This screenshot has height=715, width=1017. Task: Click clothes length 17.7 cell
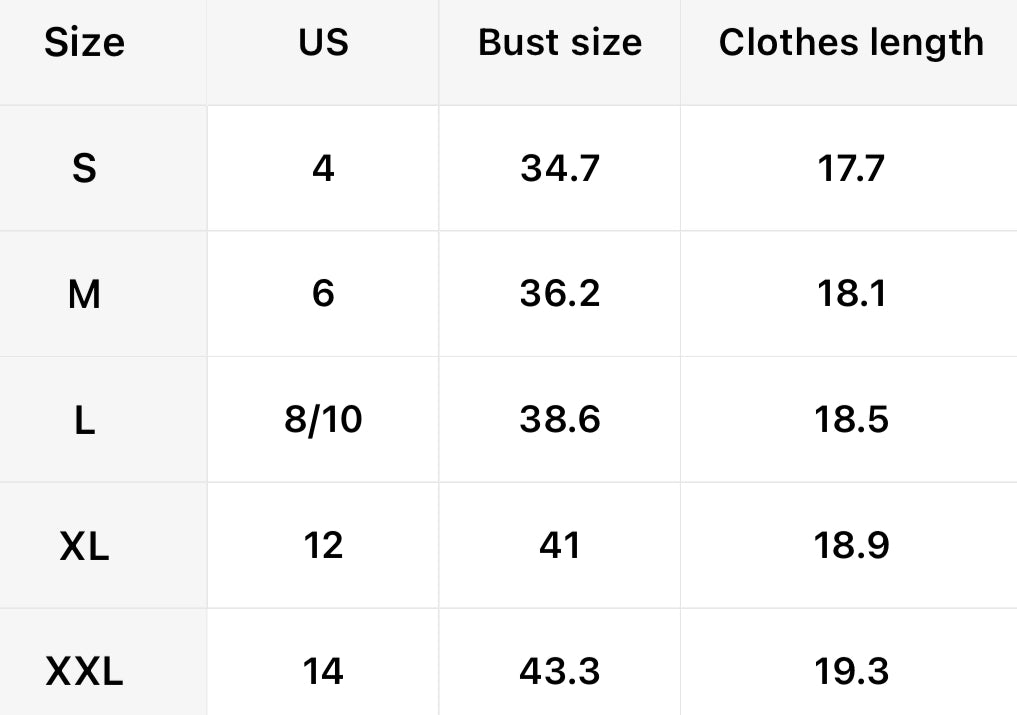point(851,169)
